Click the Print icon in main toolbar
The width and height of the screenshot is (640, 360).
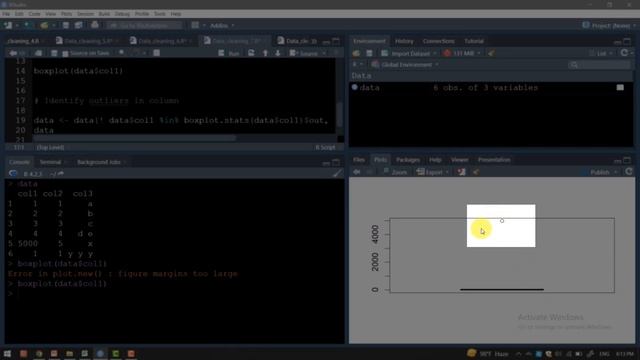click(x=95, y=25)
